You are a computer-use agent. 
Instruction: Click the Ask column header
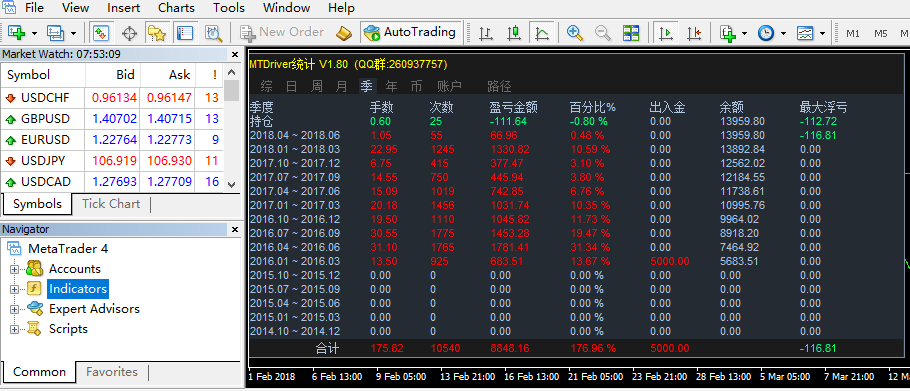coord(168,75)
